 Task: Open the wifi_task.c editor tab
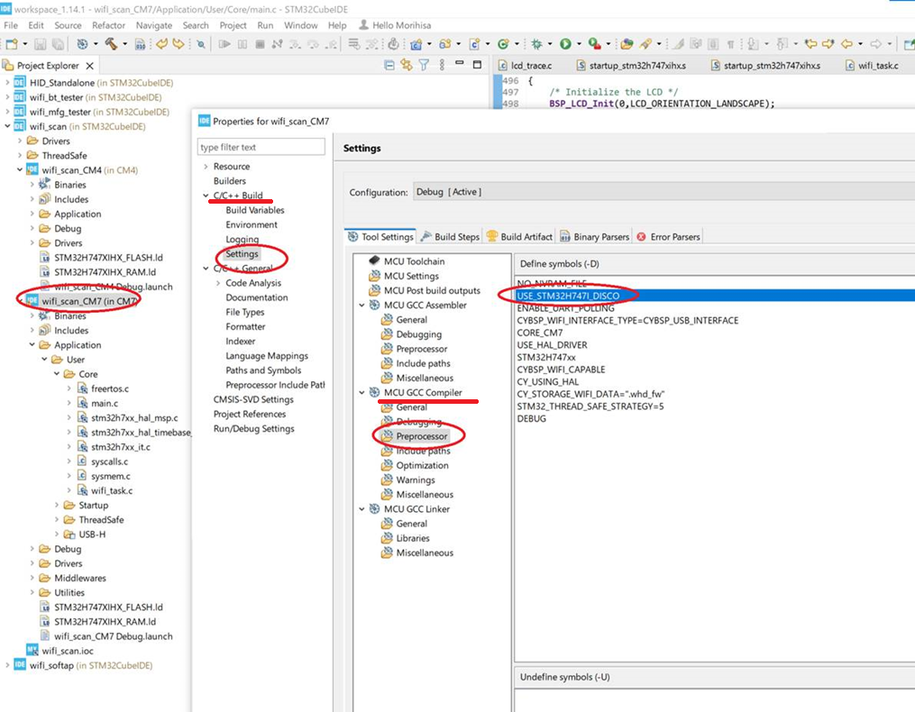coord(877,65)
